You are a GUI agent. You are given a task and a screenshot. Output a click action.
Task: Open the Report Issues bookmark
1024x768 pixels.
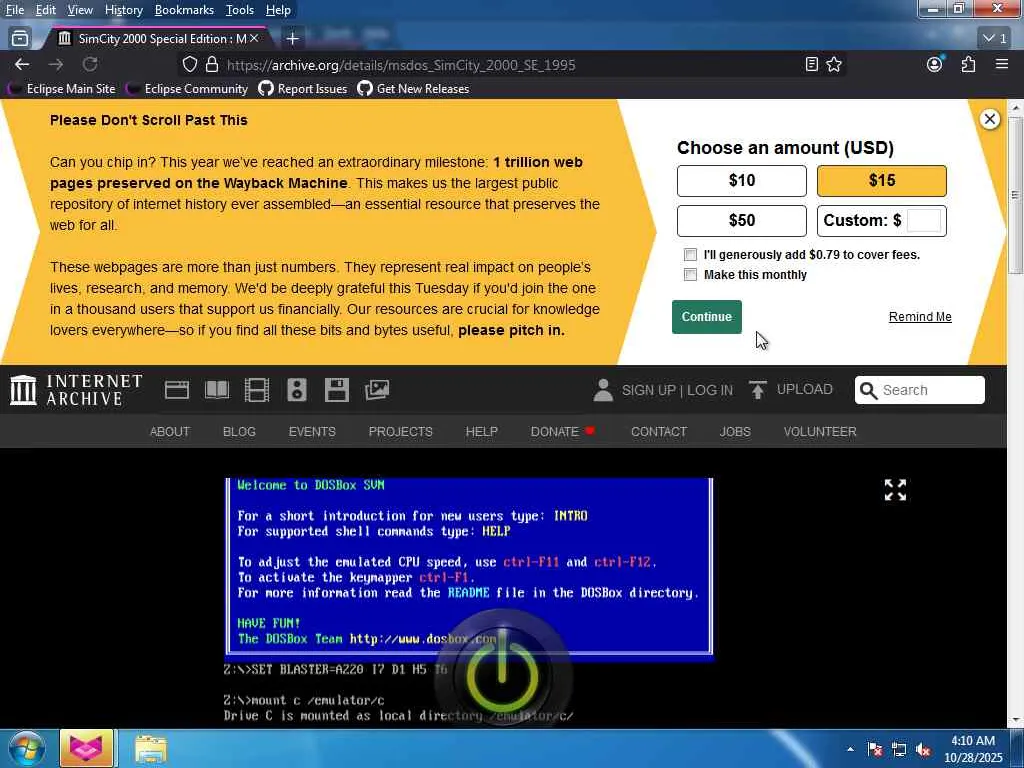click(x=303, y=88)
